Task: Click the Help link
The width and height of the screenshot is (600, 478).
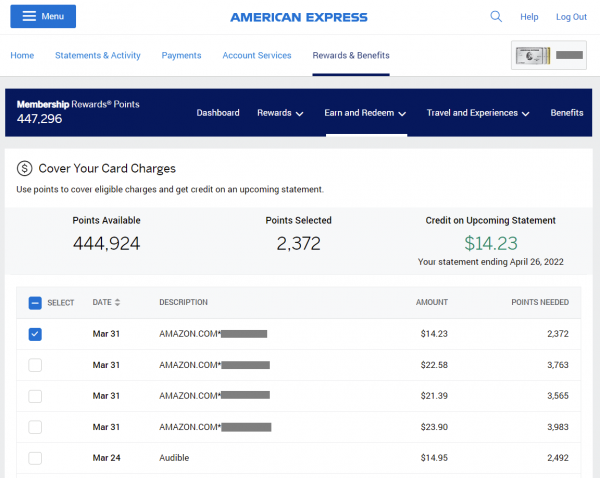Action: pos(529,17)
